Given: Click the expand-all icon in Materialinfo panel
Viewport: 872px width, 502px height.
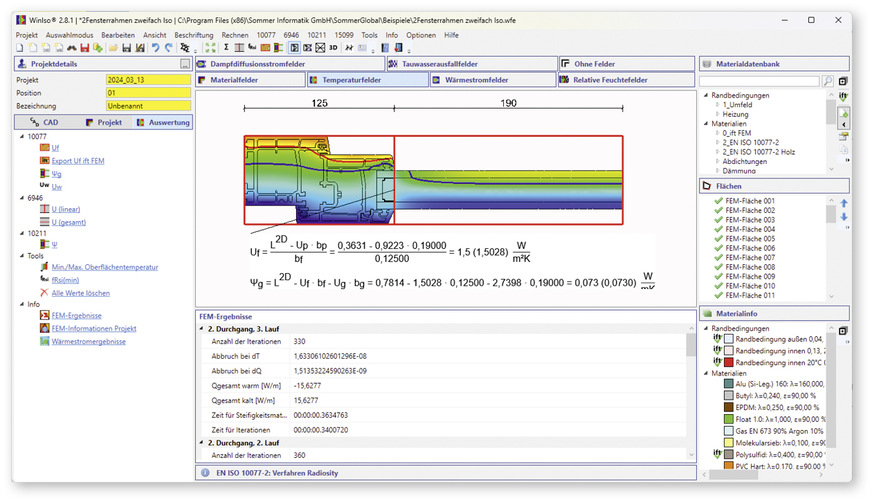Looking at the screenshot, I should (x=843, y=331).
